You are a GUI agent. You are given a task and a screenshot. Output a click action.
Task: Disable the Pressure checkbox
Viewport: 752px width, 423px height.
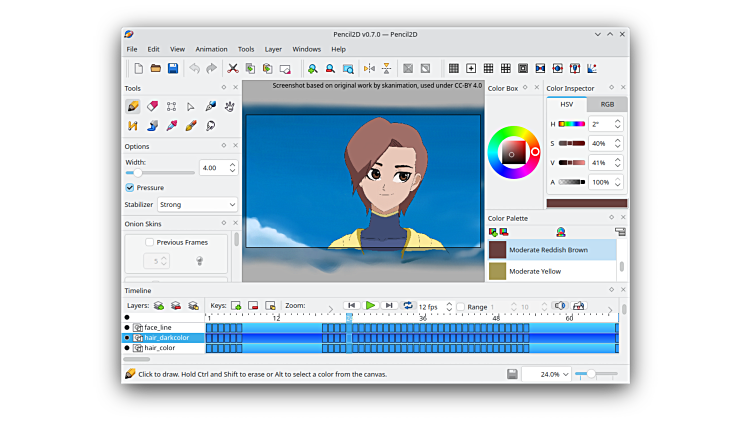tap(130, 187)
